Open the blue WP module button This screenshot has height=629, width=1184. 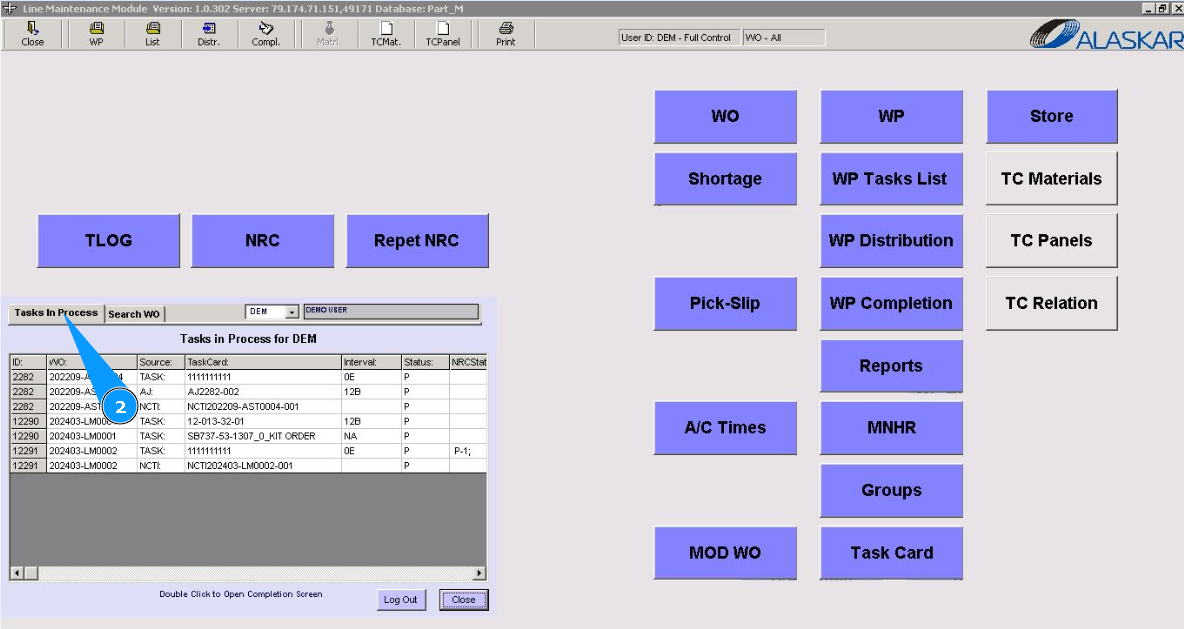coord(891,116)
